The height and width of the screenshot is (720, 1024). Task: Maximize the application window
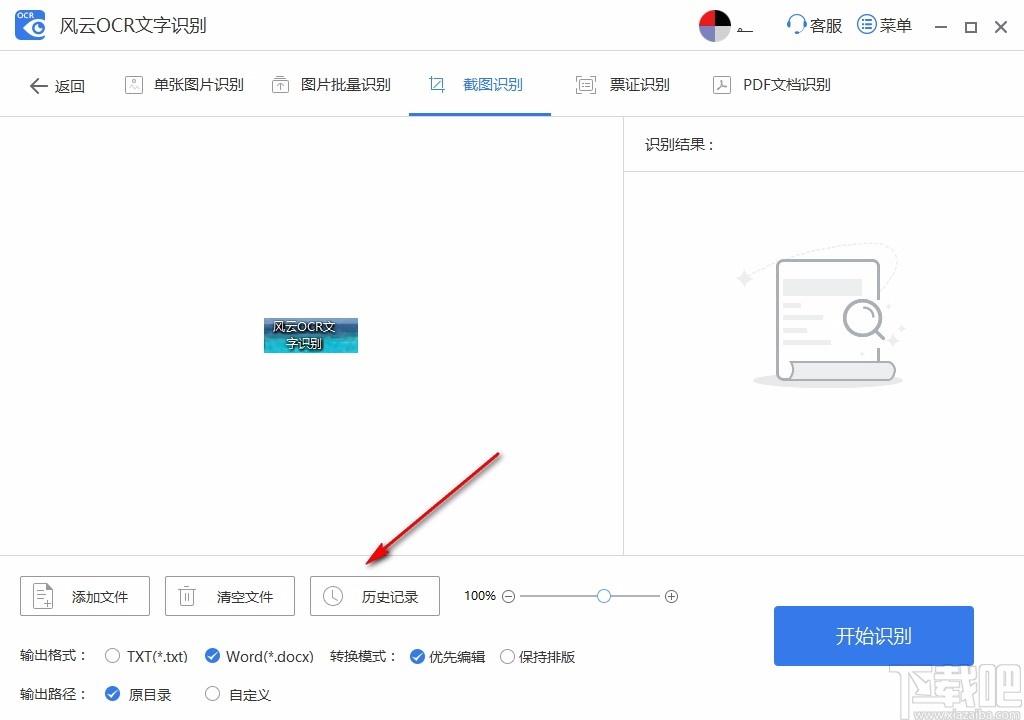click(971, 27)
